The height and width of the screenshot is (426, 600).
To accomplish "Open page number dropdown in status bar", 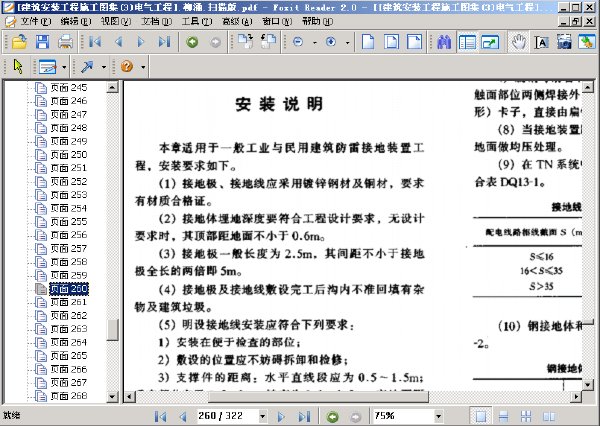I will pos(262,416).
